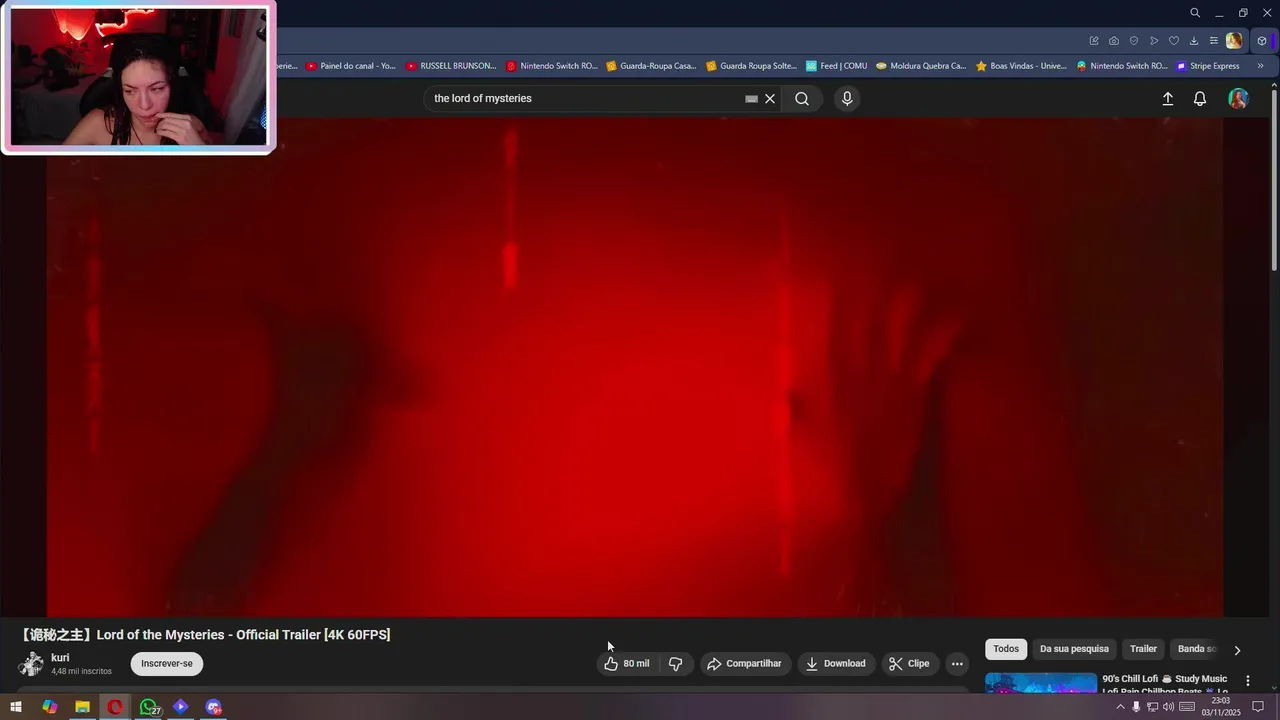Open Moldura Quebra Ca... bookmark
This screenshot has width=1280, height=720.
pos(921,66)
